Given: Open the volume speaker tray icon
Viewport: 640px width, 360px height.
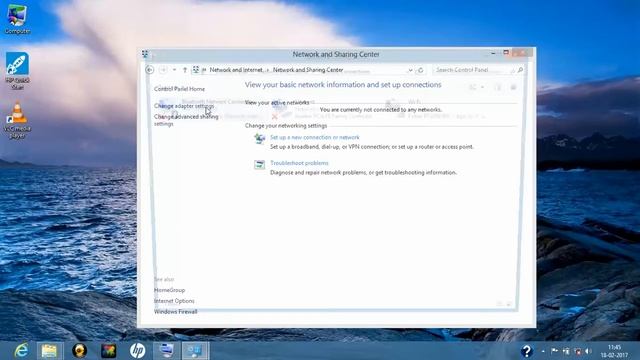Looking at the screenshot, I should coord(588,351).
